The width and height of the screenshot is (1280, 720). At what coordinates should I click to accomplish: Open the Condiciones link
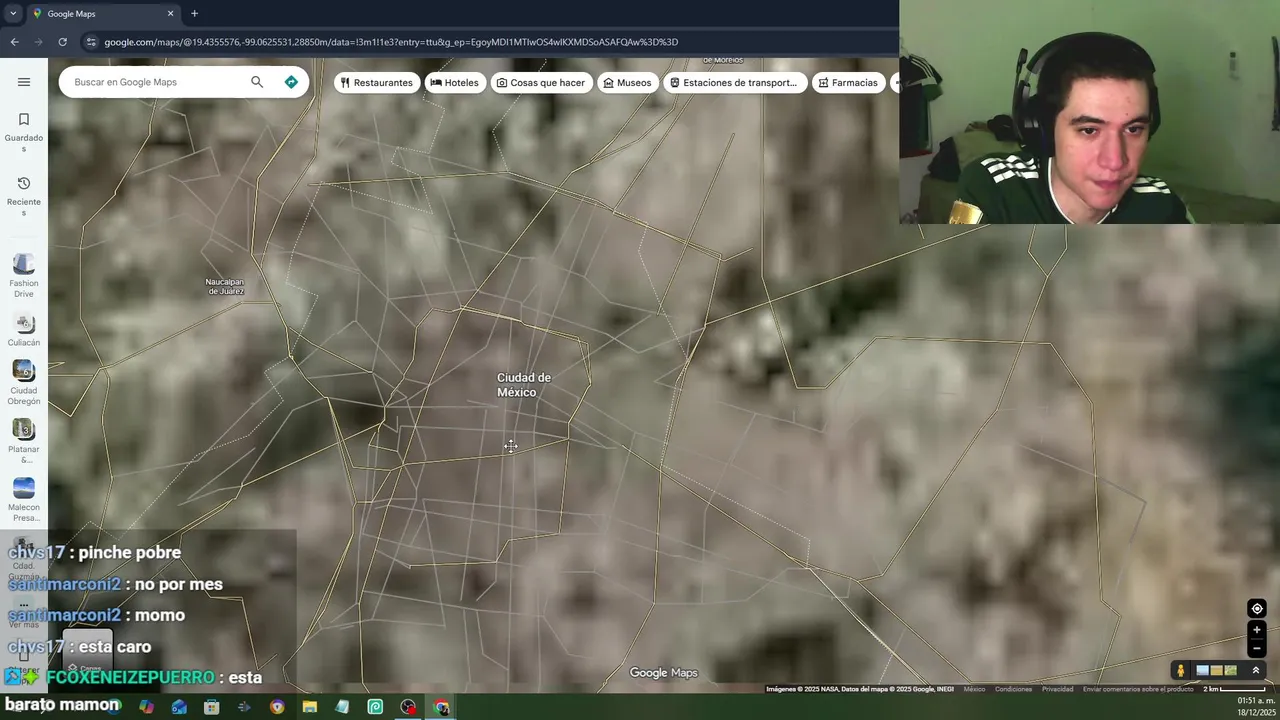point(1013,689)
